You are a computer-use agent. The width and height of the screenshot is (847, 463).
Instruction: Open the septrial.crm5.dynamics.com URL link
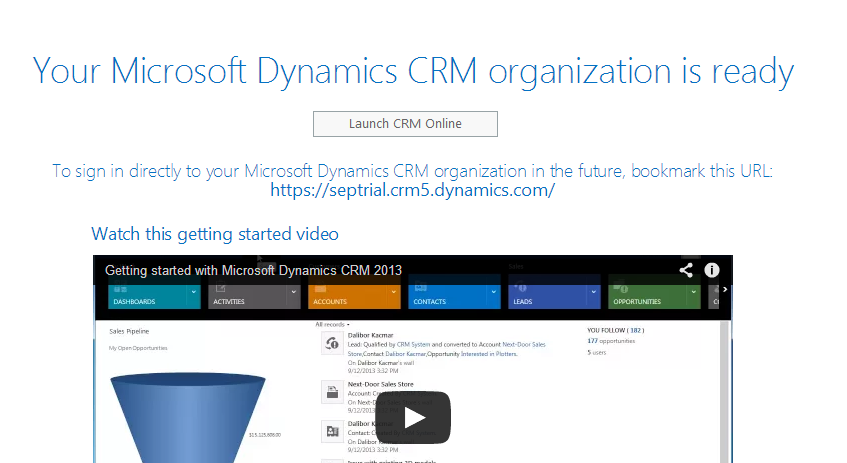[x=412, y=190]
